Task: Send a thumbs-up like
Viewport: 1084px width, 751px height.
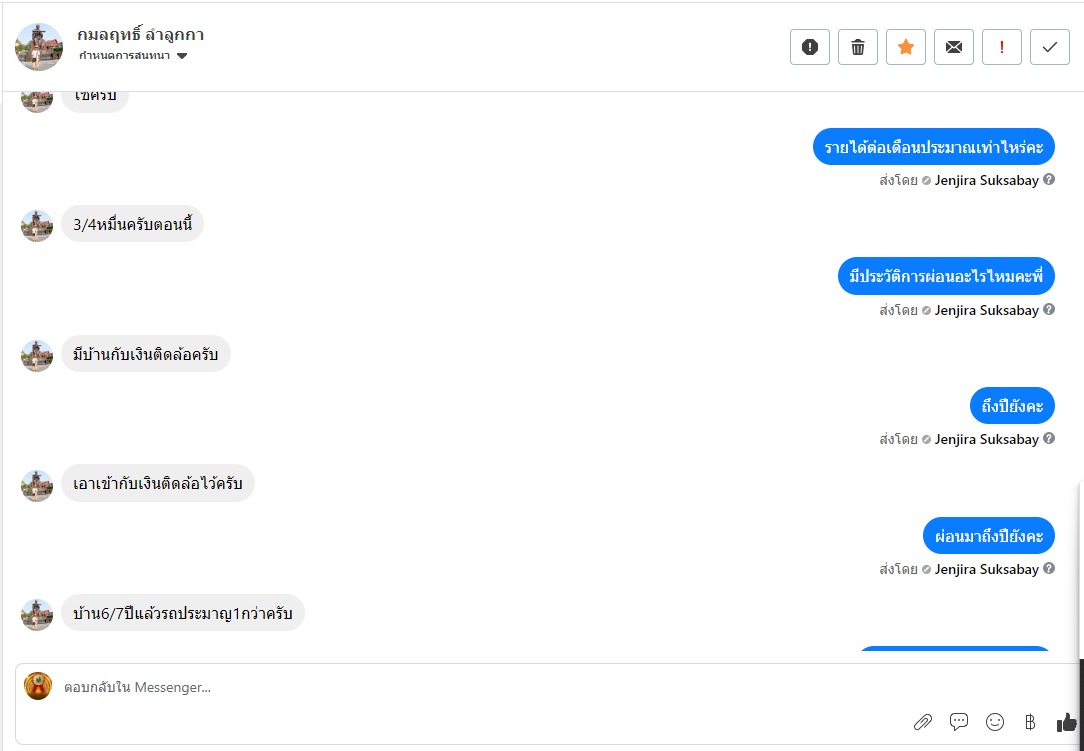Action: 1066,722
